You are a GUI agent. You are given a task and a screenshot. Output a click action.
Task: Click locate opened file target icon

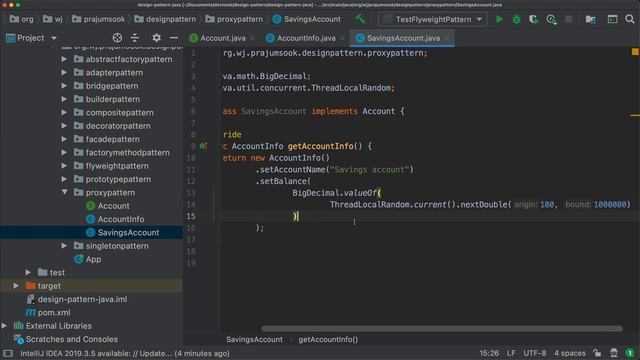pyautogui.click(x=117, y=38)
